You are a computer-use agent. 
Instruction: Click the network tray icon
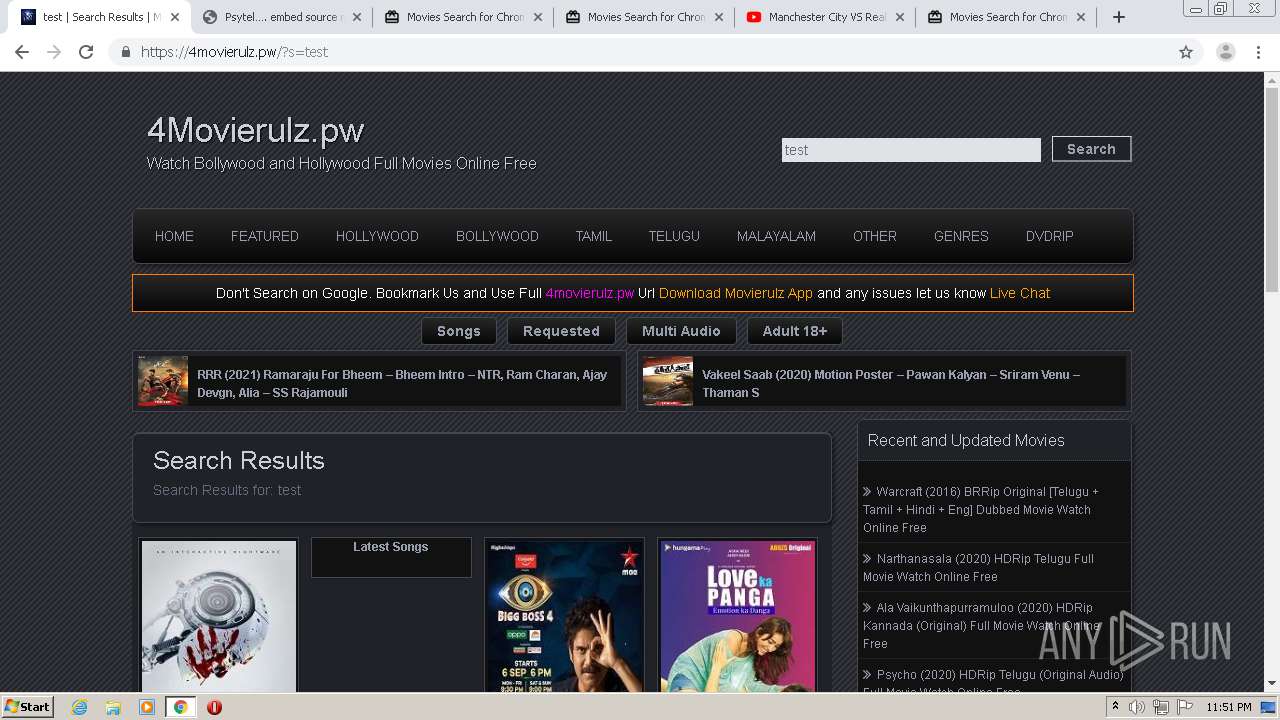pyautogui.click(x=1160, y=707)
